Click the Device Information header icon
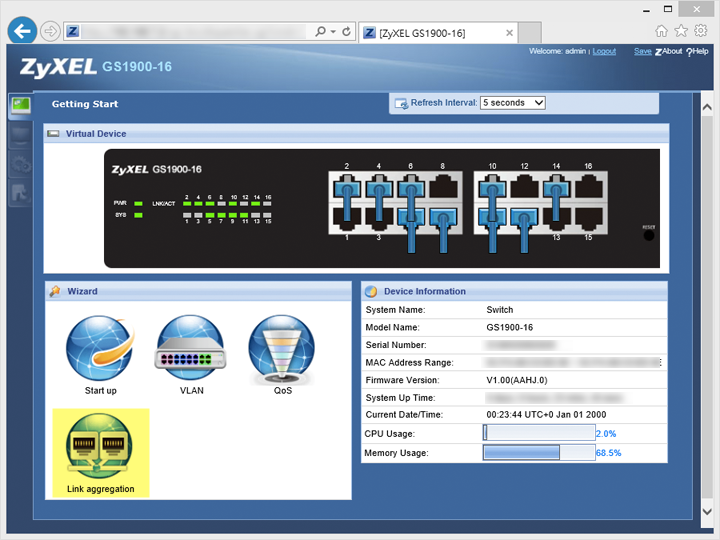 [371, 292]
